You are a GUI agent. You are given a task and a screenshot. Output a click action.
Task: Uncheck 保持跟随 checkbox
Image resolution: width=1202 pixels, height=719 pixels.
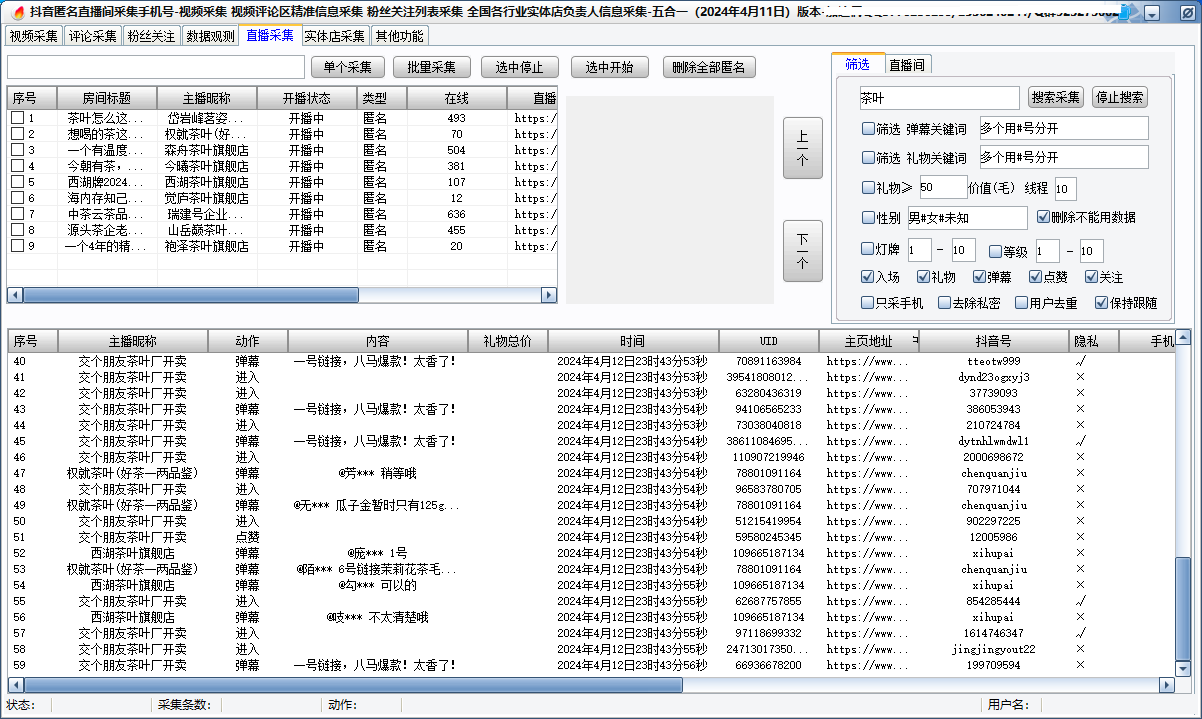[1101, 302]
